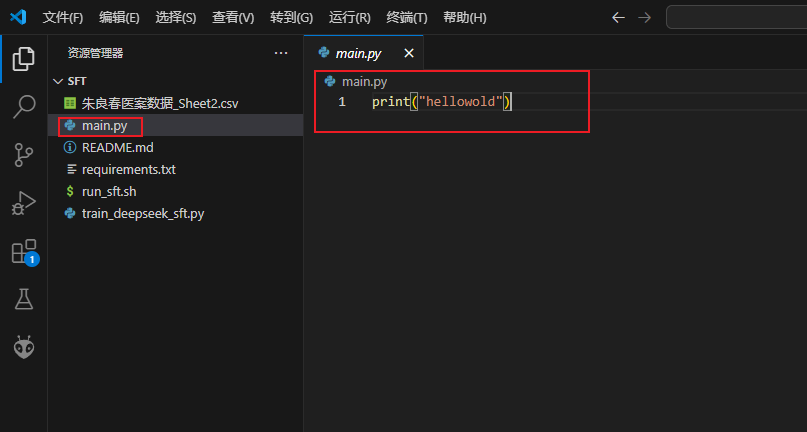Open 朱良春医案数据_Sheet2.csv file
Screen dimensions: 807x432
coord(176,103)
